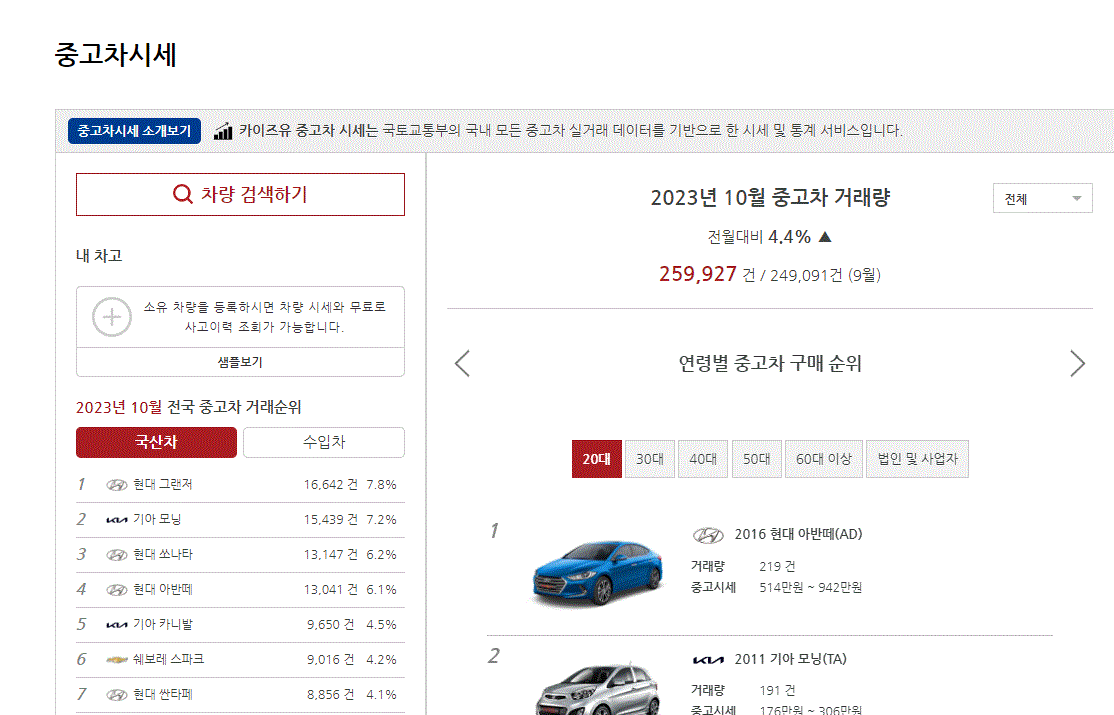1114x715 pixels.
Task: Click the 9,016 건 value
Action: pos(330,660)
